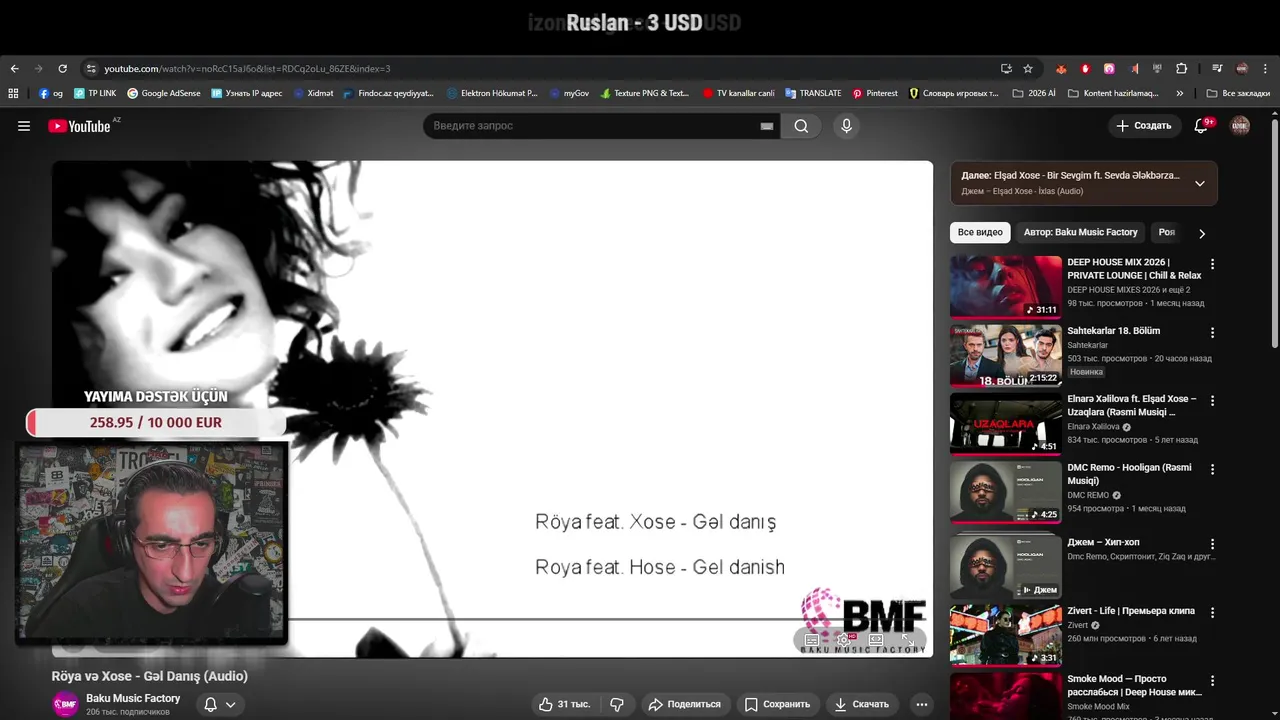The width and height of the screenshot is (1280, 720).
Task: Open the Chrome three-dot menu
Action: point(1266,68)
